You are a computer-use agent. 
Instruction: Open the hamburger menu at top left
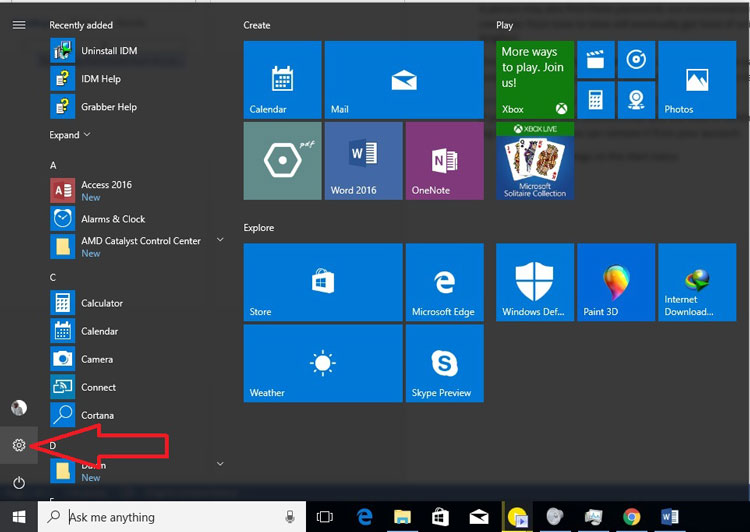[18, 25]
